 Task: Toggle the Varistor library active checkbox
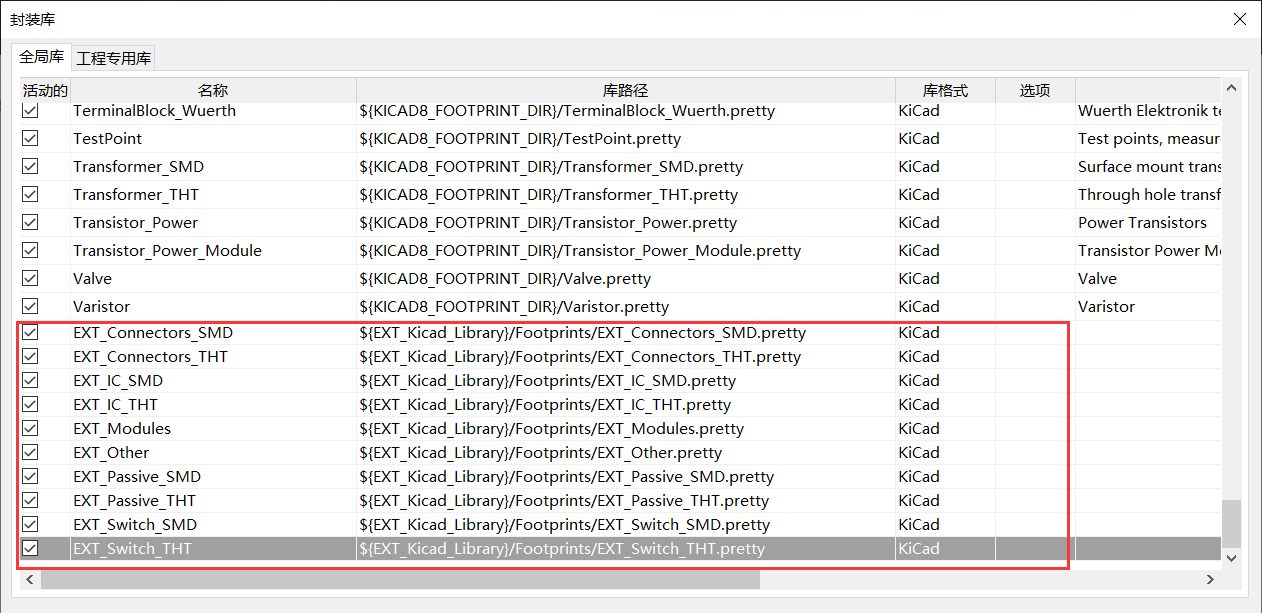31,306
